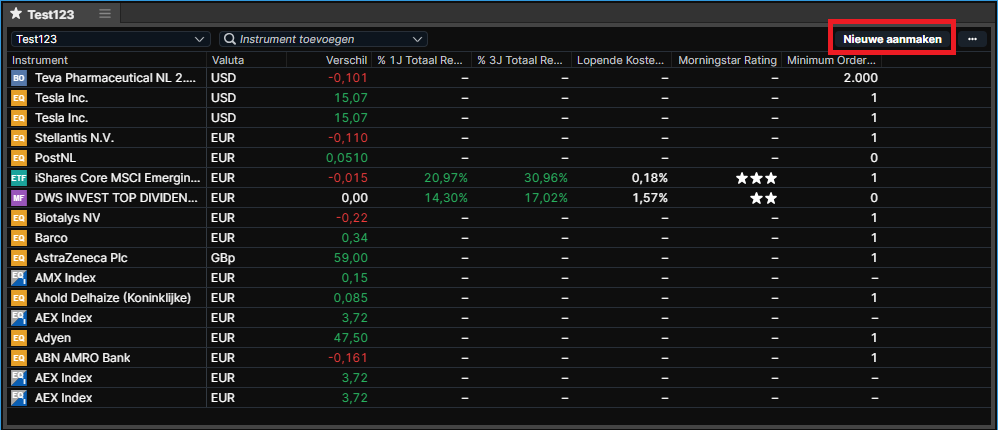Click the 0,0510 Verschil value
998x430 pixels.
347,158
